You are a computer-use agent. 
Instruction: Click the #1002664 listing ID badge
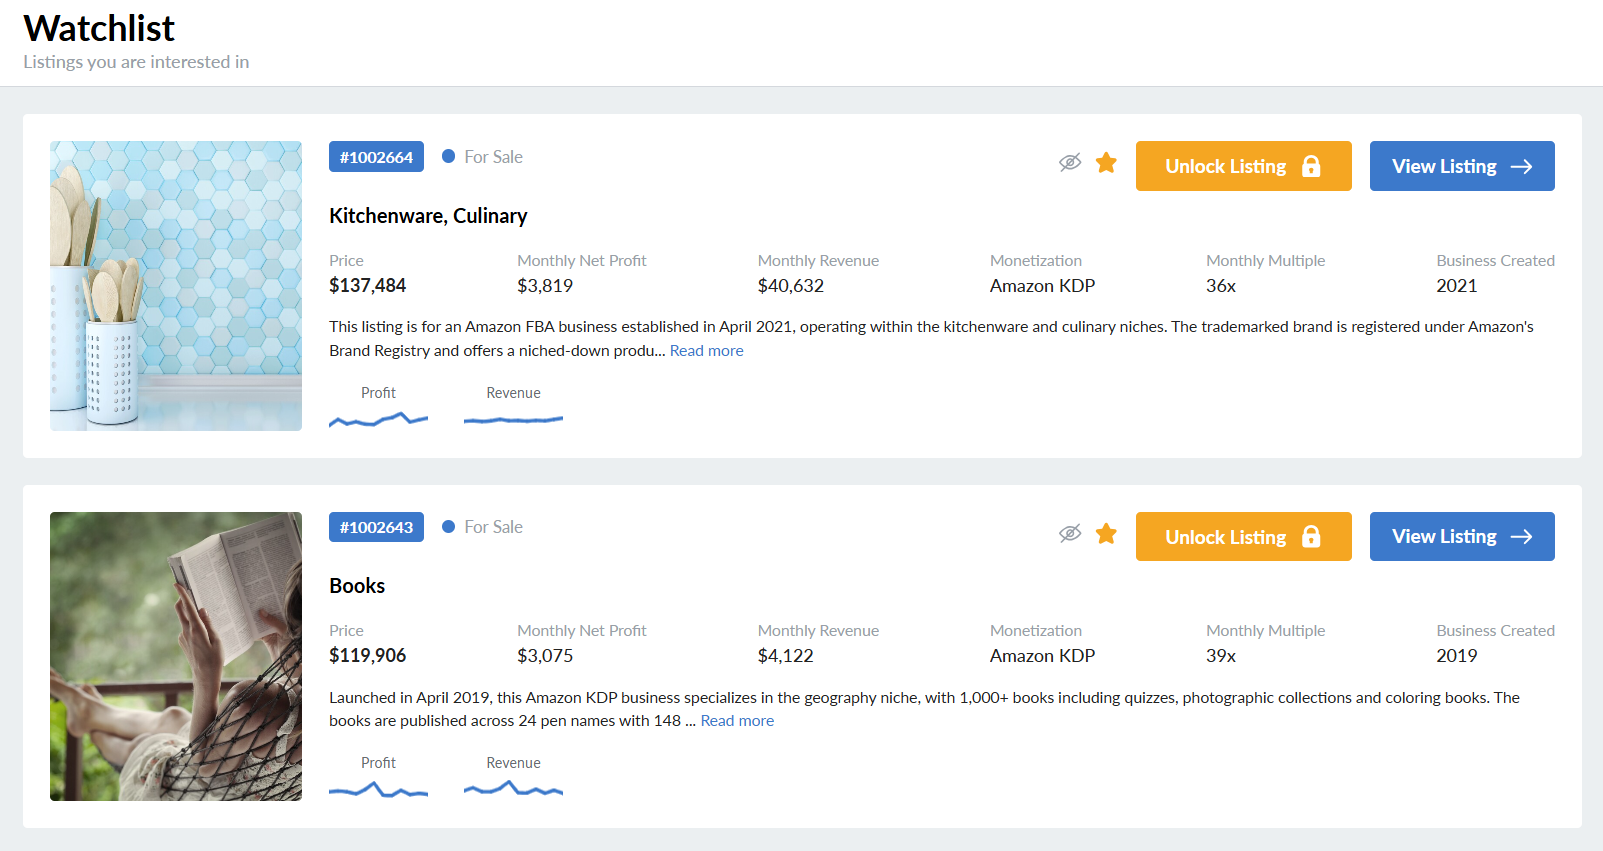point(376,157)
